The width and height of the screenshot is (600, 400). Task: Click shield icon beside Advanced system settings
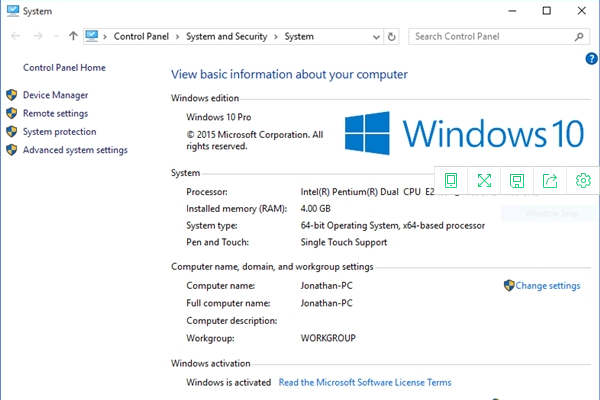pos(12,150)
